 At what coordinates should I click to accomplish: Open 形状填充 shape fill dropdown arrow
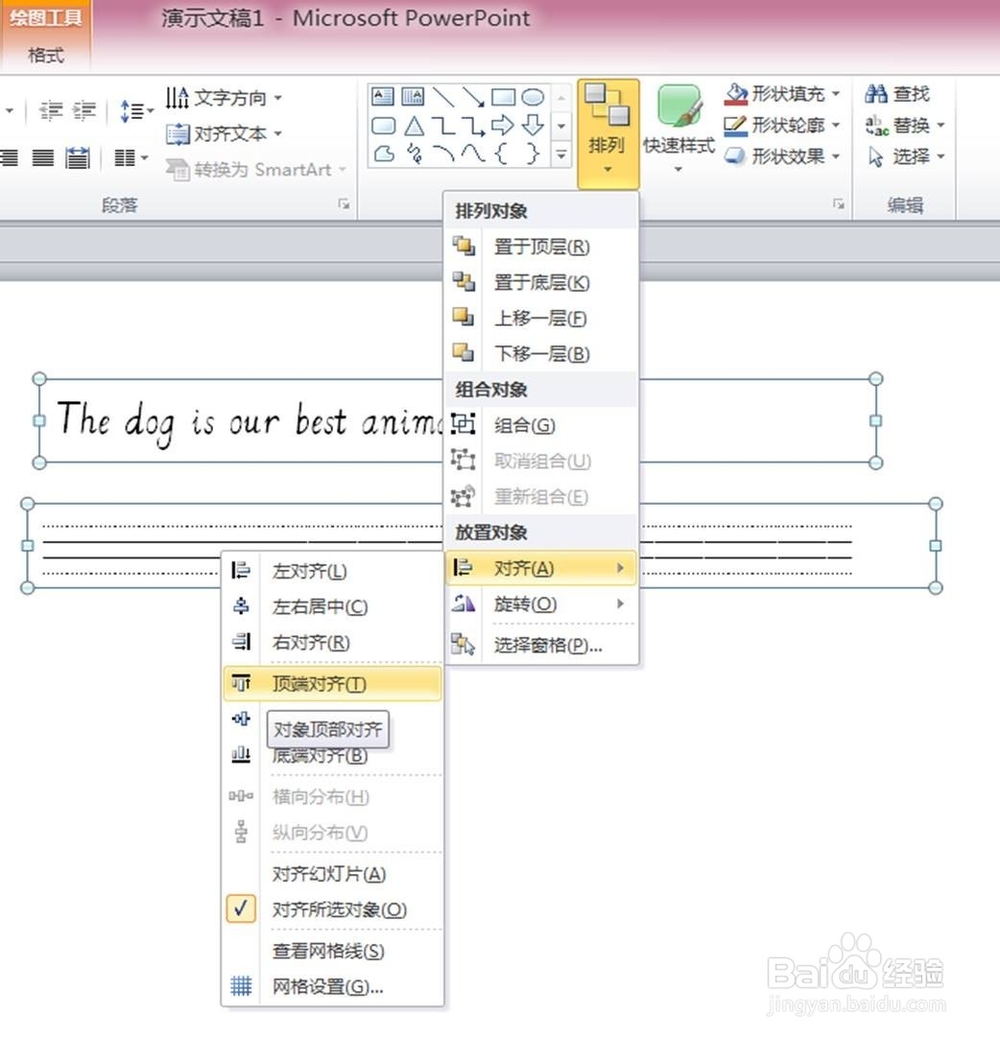(836, 94)
